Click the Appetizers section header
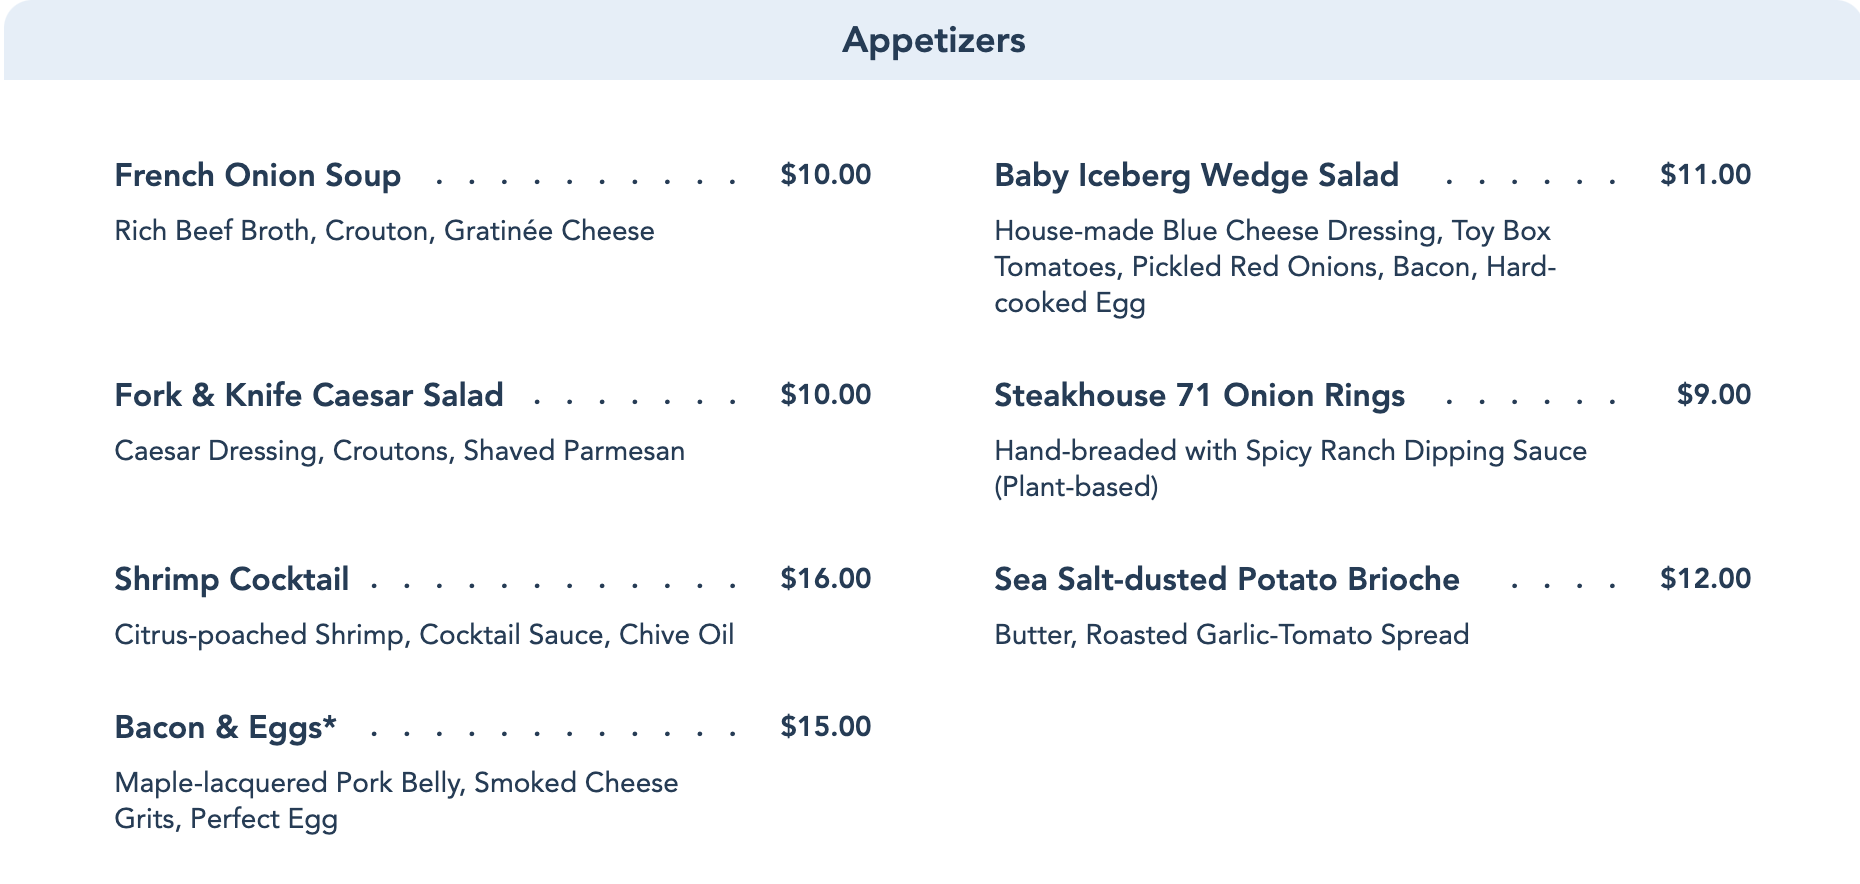 [x=933, y=40]
